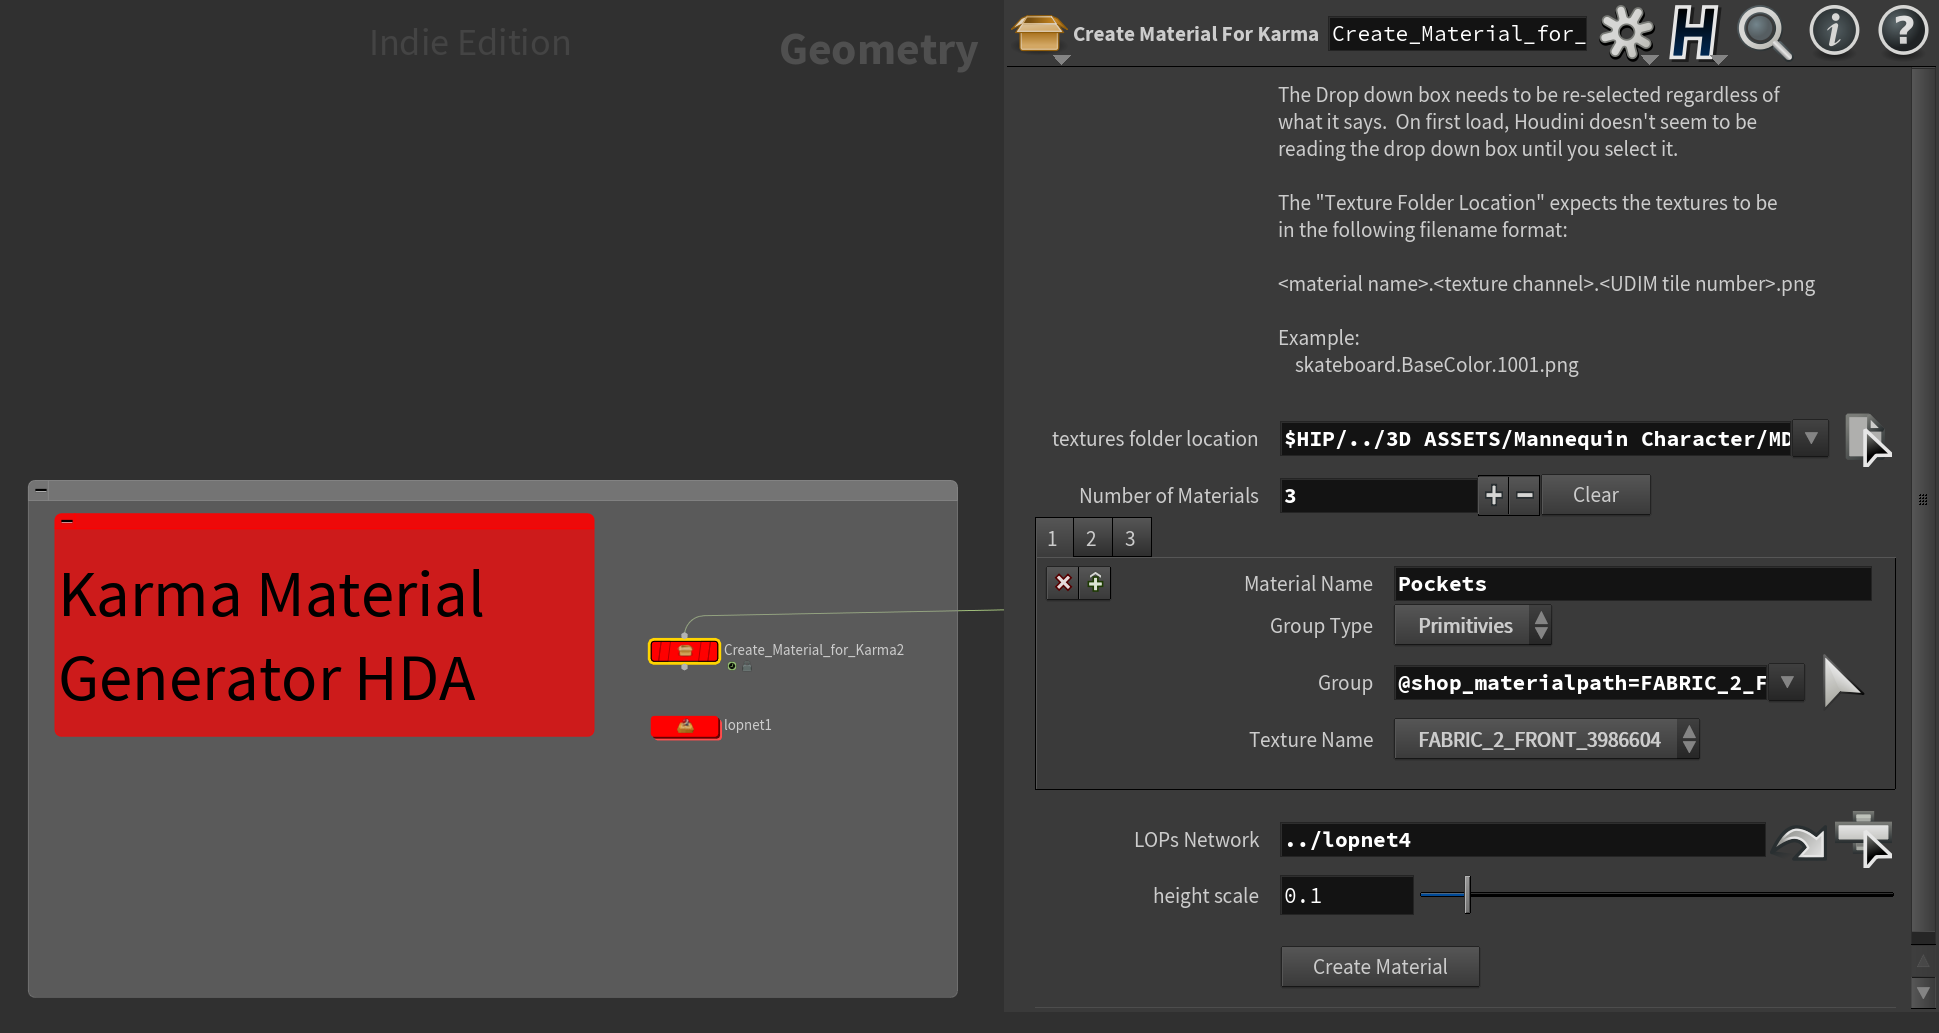Image resolution: width=1939 pixels, height=1033 pixels.
Task: Click the scrollbar up arrow in parameter pane
Action: (x=1923, y=961)
